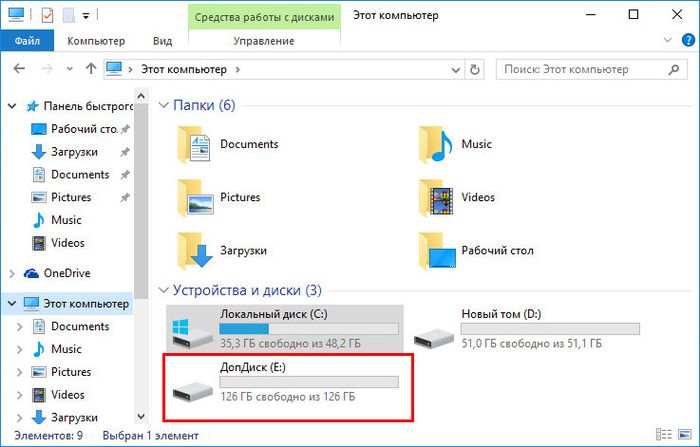
Task: Click the computer icon in title bar
Action: (16, 15)
